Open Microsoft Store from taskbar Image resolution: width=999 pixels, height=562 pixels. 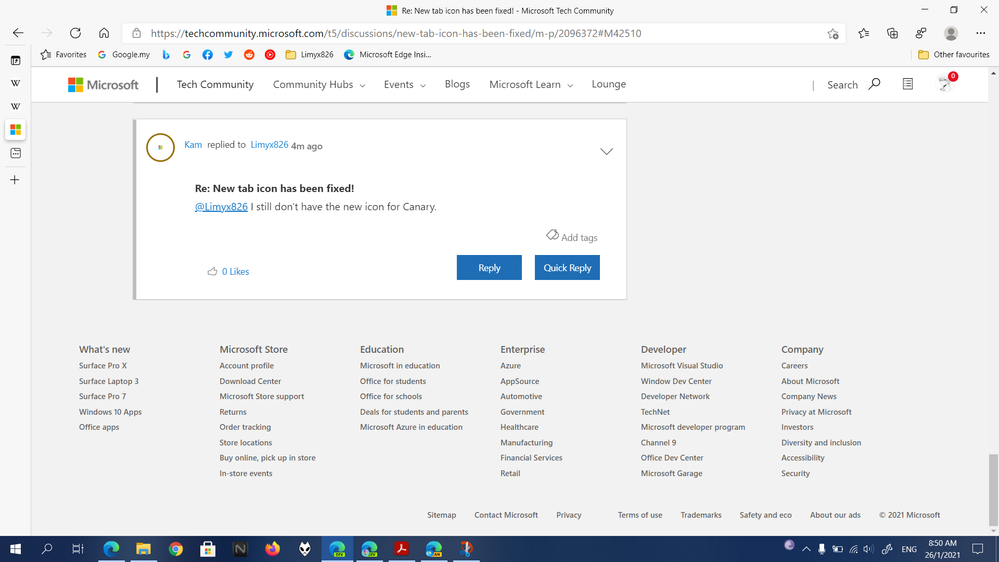pyautogui.click(x=208, y=549)
